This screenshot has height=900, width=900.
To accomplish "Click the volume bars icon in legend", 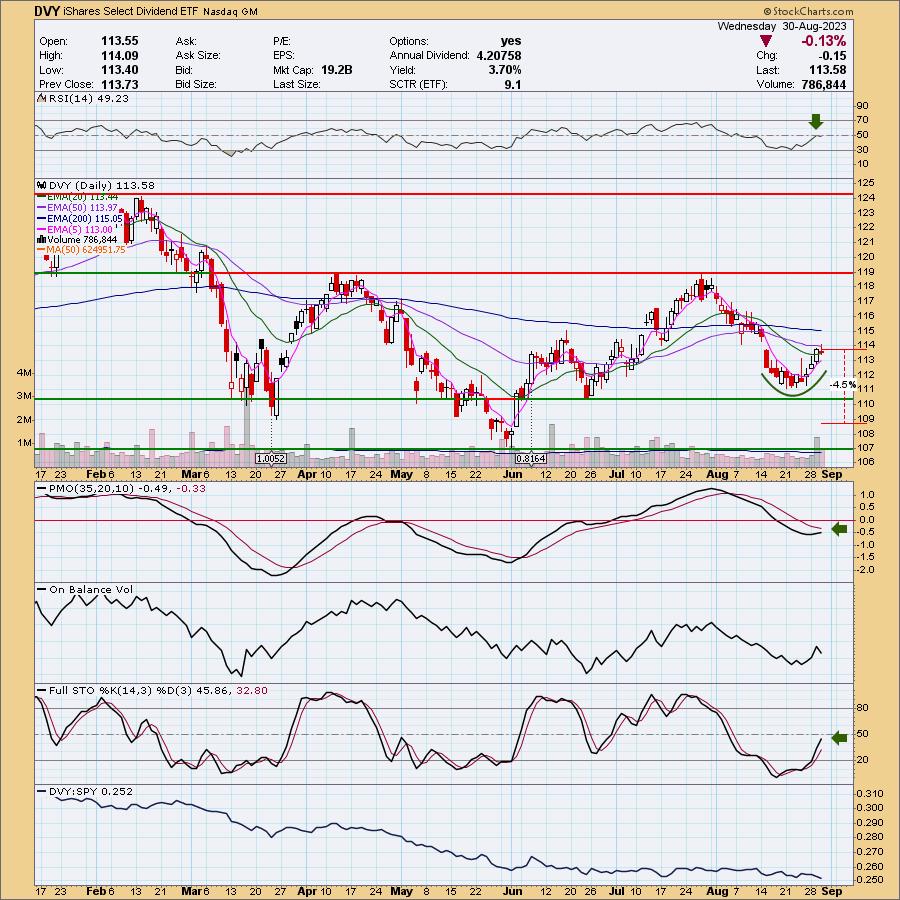I will (x=41, y=239).
